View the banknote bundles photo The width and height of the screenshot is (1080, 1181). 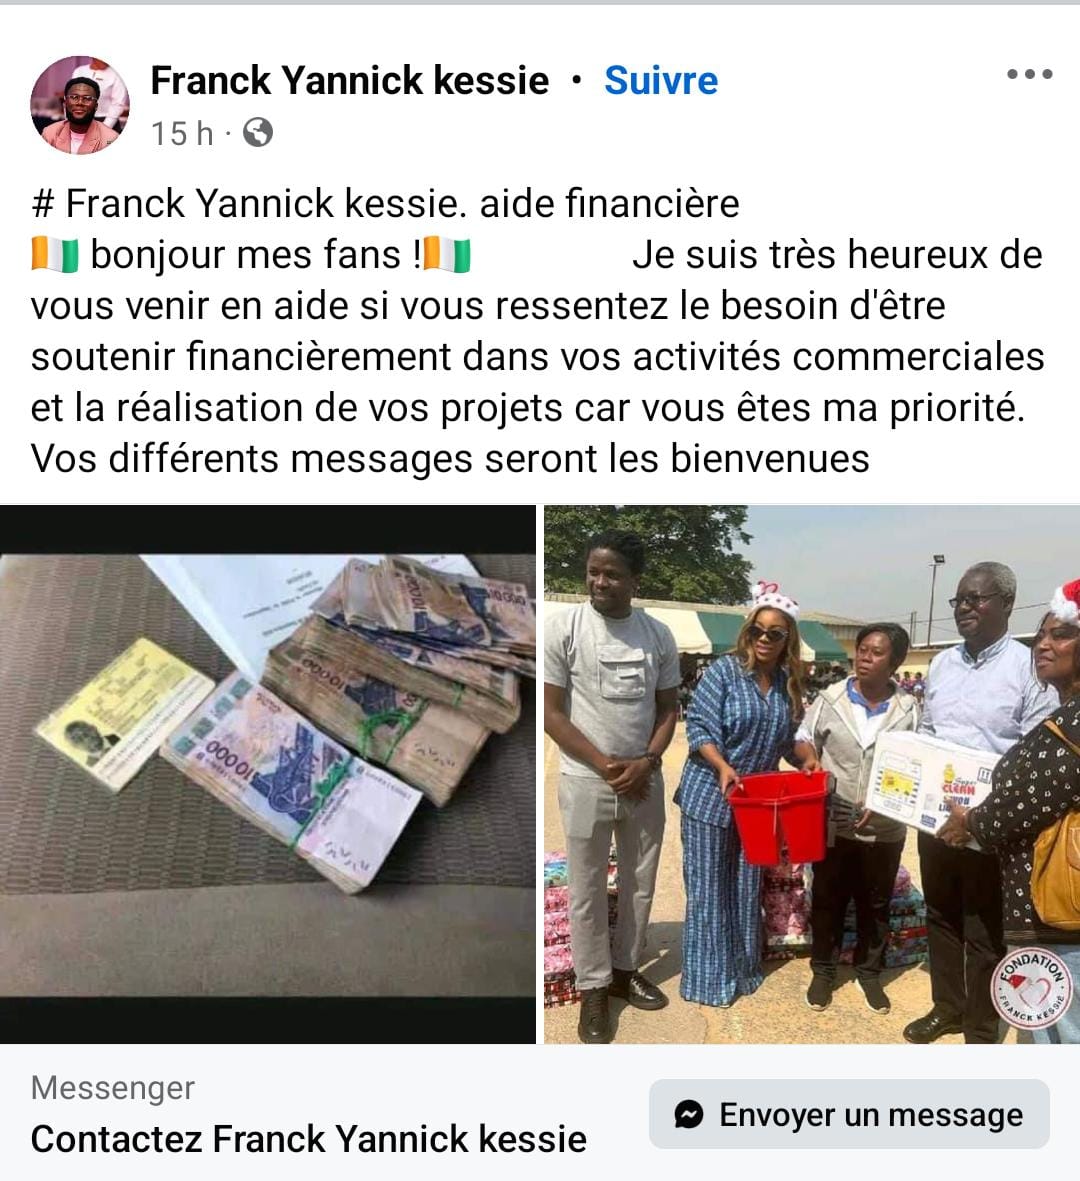pos(267,774)
